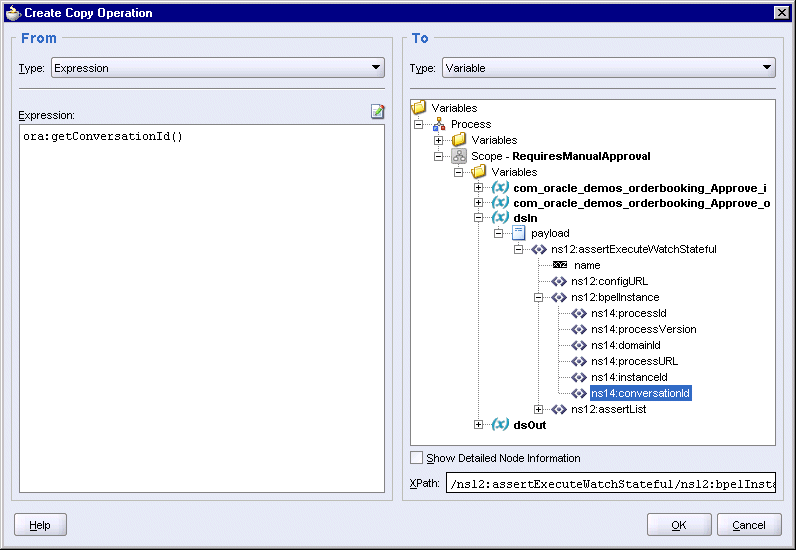Collapse the ns12:bpelInstance node
The image size is (796, 550).
click(539, 298)
